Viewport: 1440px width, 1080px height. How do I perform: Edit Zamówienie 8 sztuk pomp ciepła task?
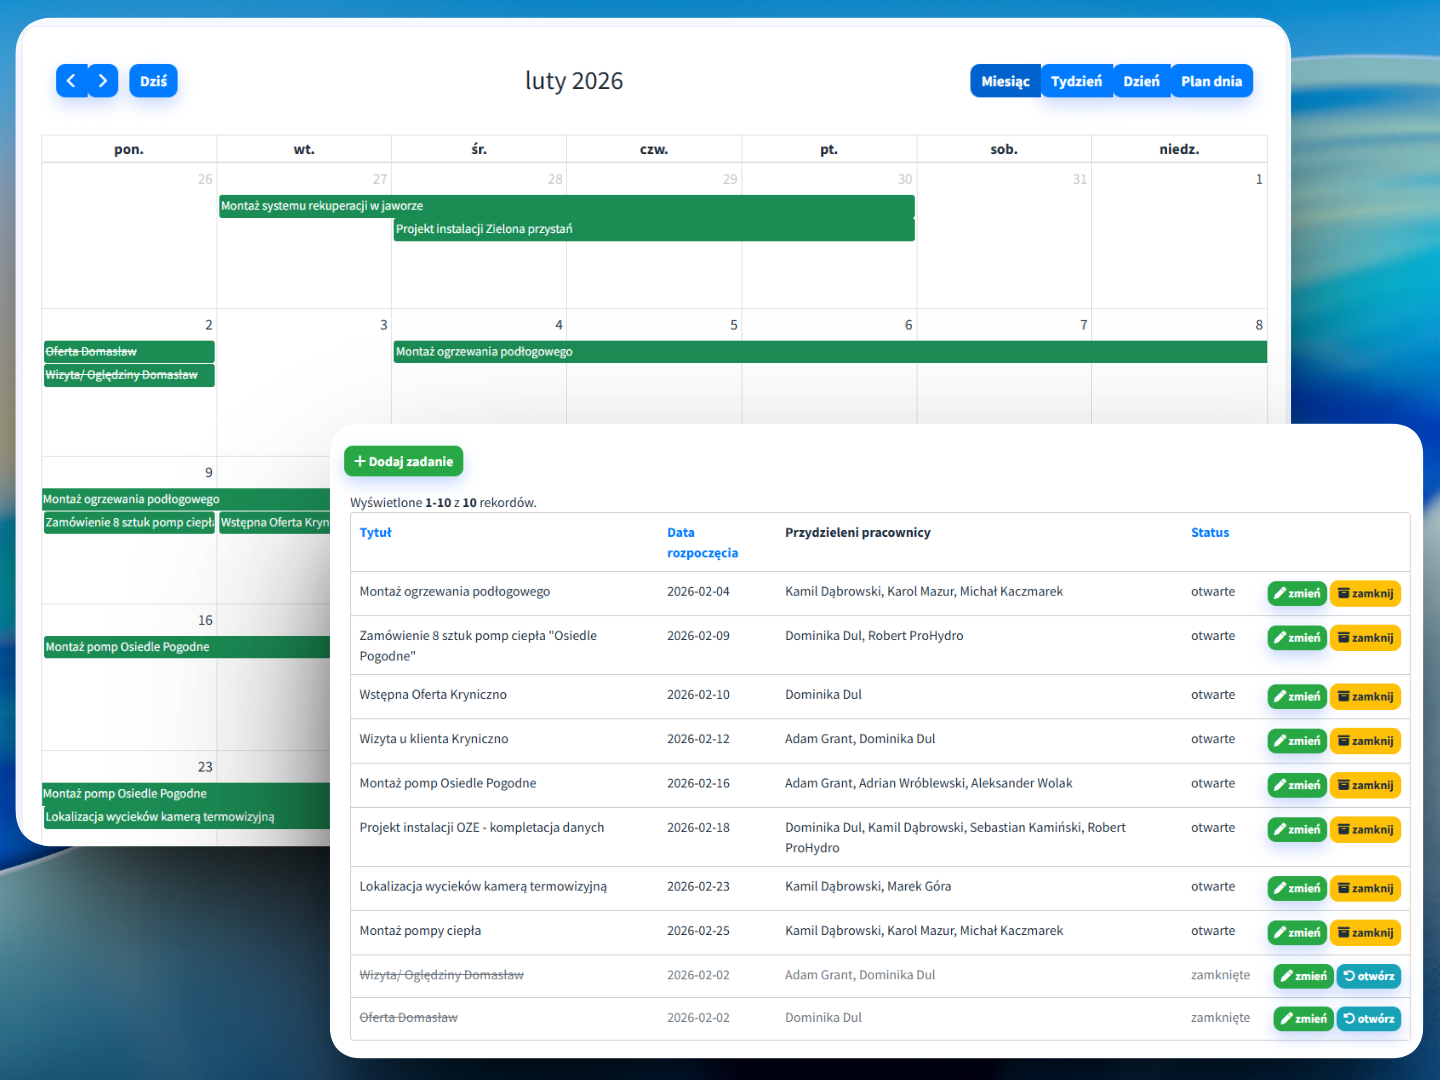pos(1297,637)
